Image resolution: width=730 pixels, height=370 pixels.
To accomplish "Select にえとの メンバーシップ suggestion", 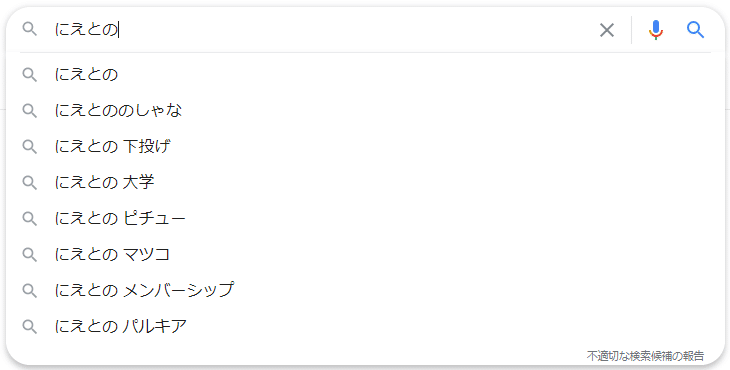I will 365,290.
